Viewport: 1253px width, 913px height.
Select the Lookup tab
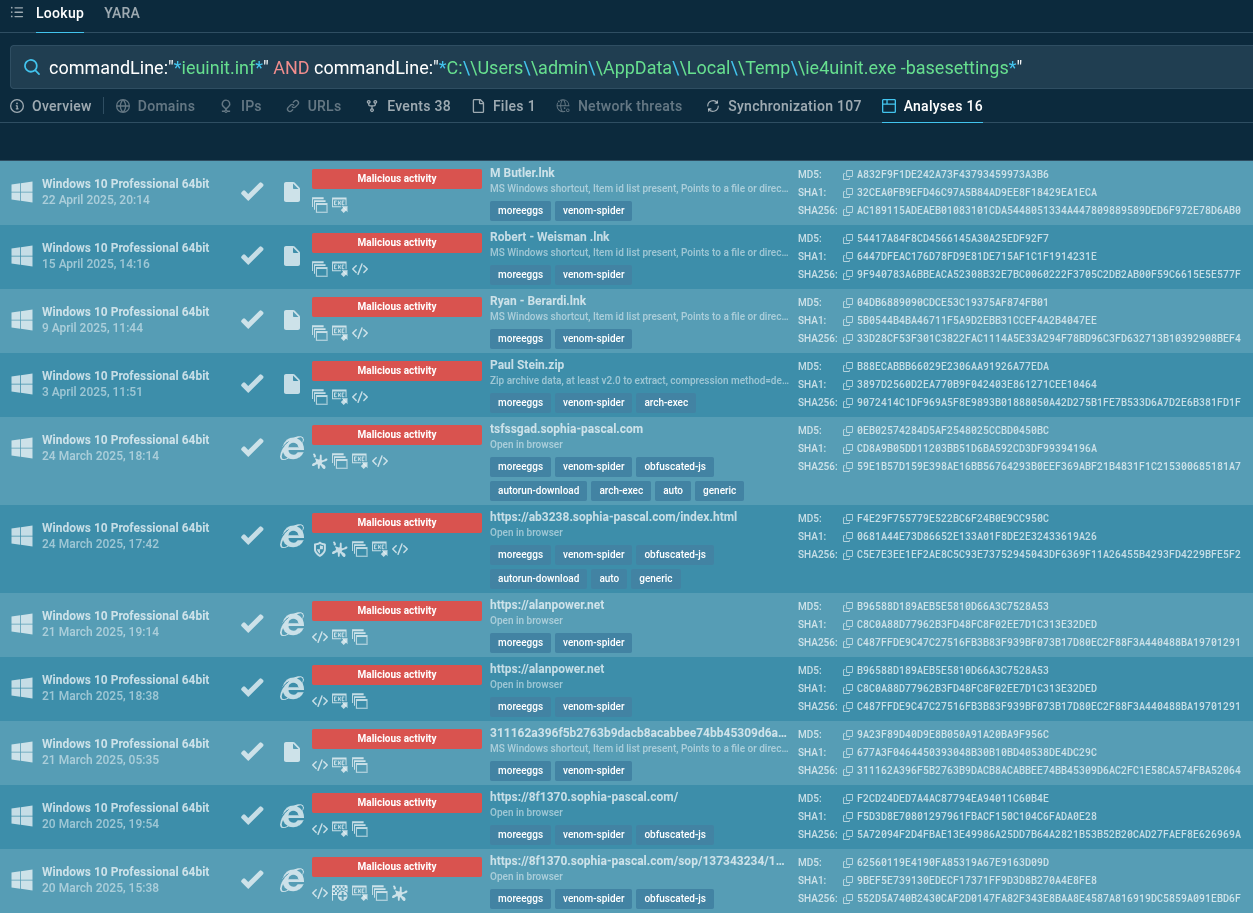[x=60, y=13]
